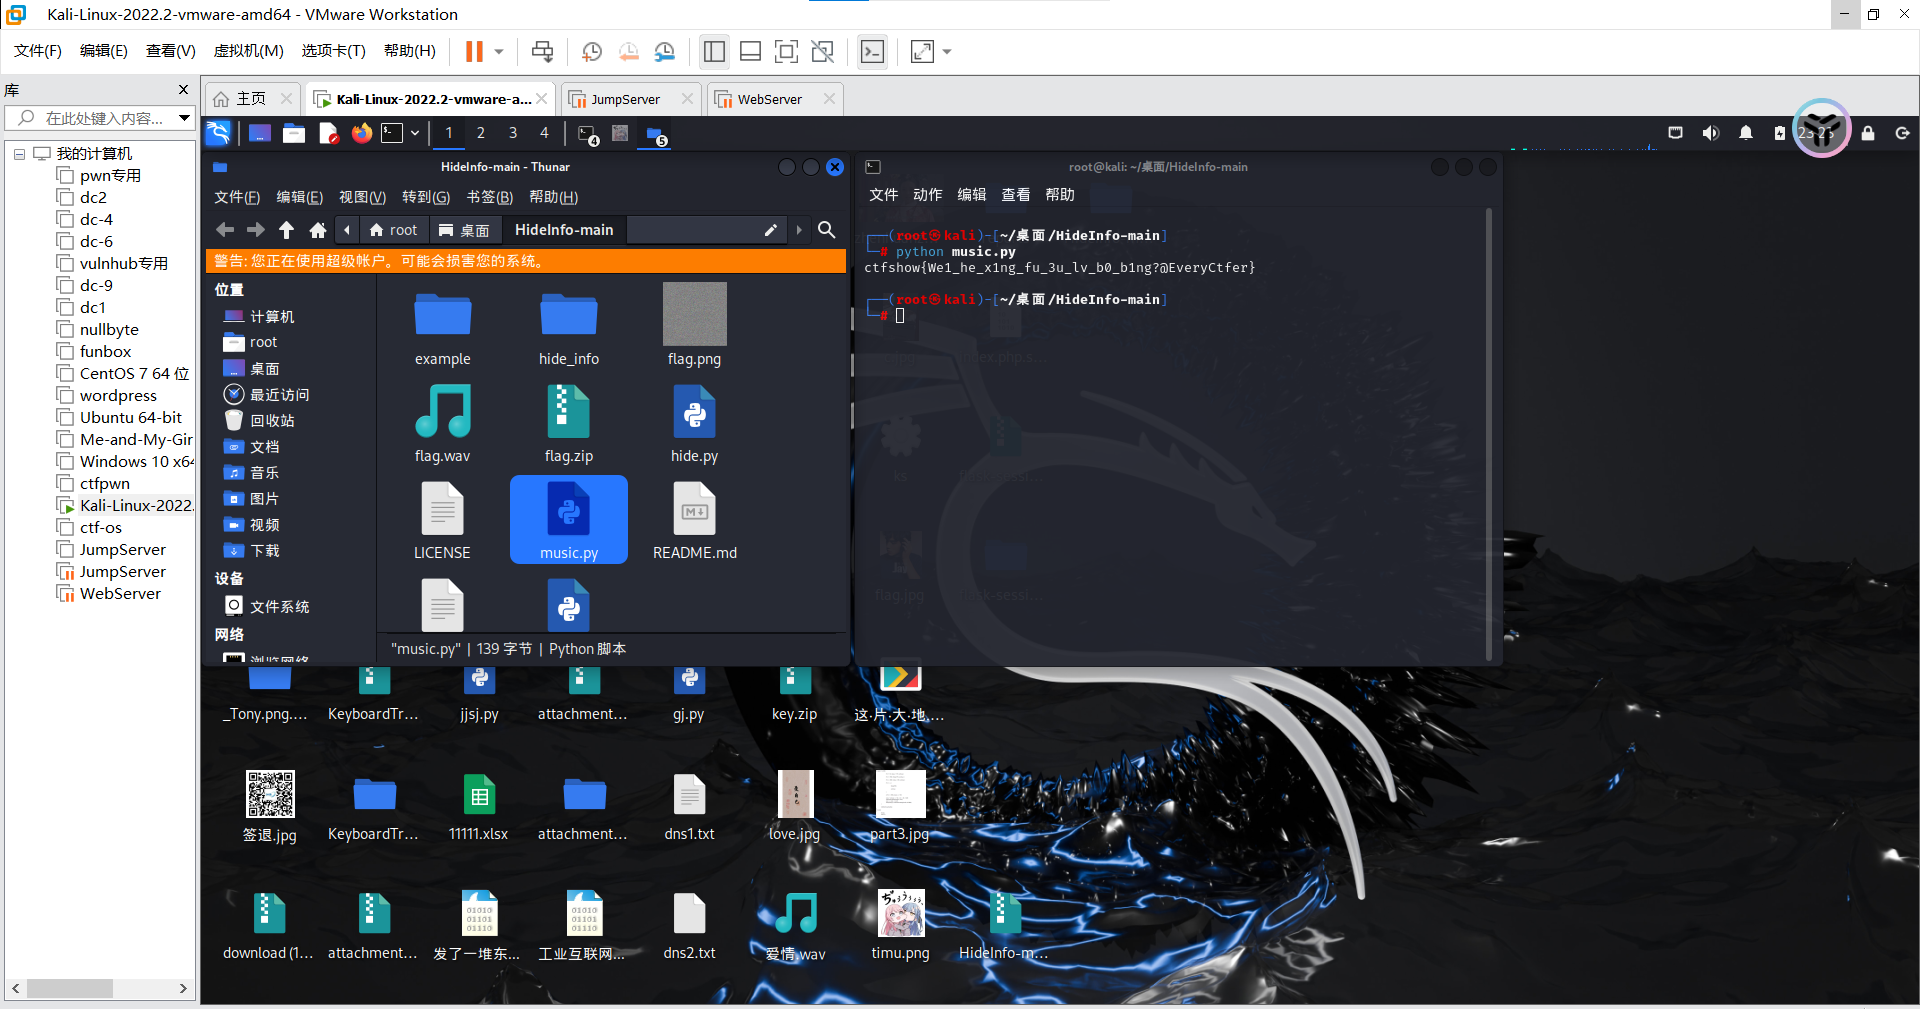Image resolution: width=1920 pixels, height=1009 pixels.
Task: Click the Kali notifications bell icon
Action: [x=1746, y=133]
